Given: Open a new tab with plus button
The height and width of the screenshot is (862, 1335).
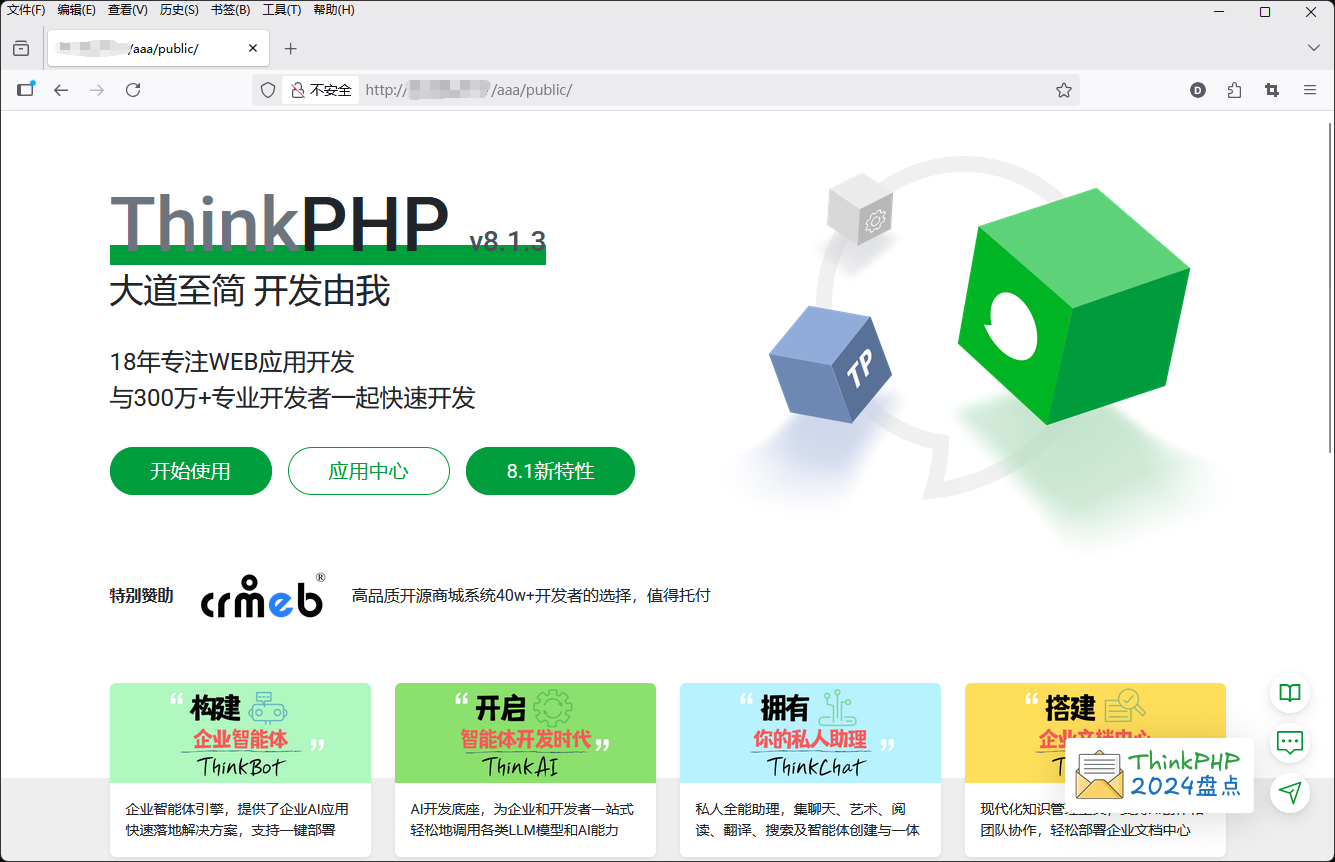Looking at the screenshot, I should pyautogui.click(x=290, y=48).
